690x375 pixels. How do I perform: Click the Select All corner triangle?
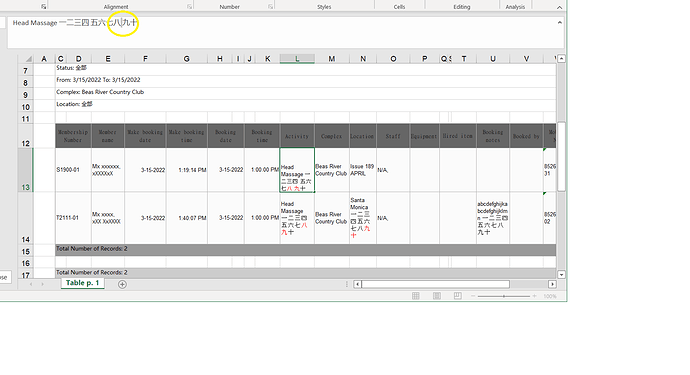28,59
